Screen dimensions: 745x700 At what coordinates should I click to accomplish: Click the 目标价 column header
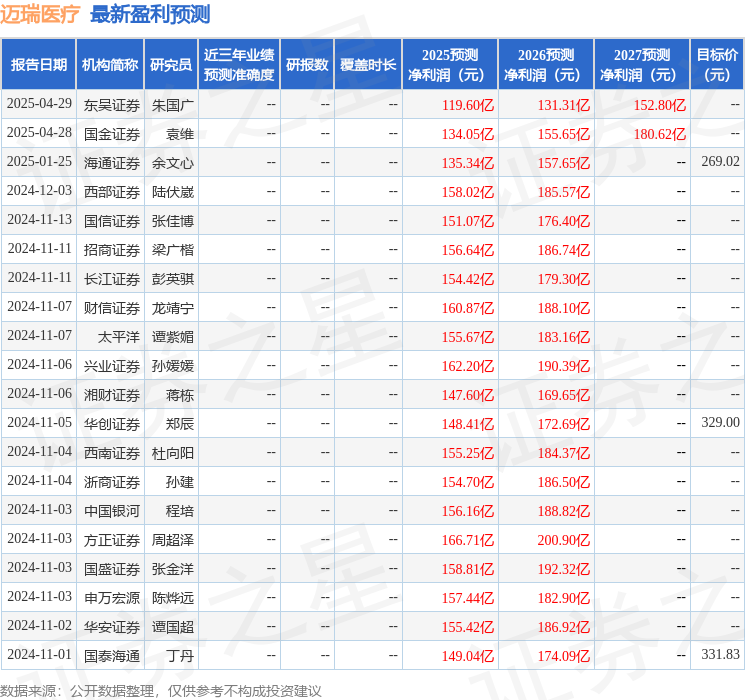(717, 64)
